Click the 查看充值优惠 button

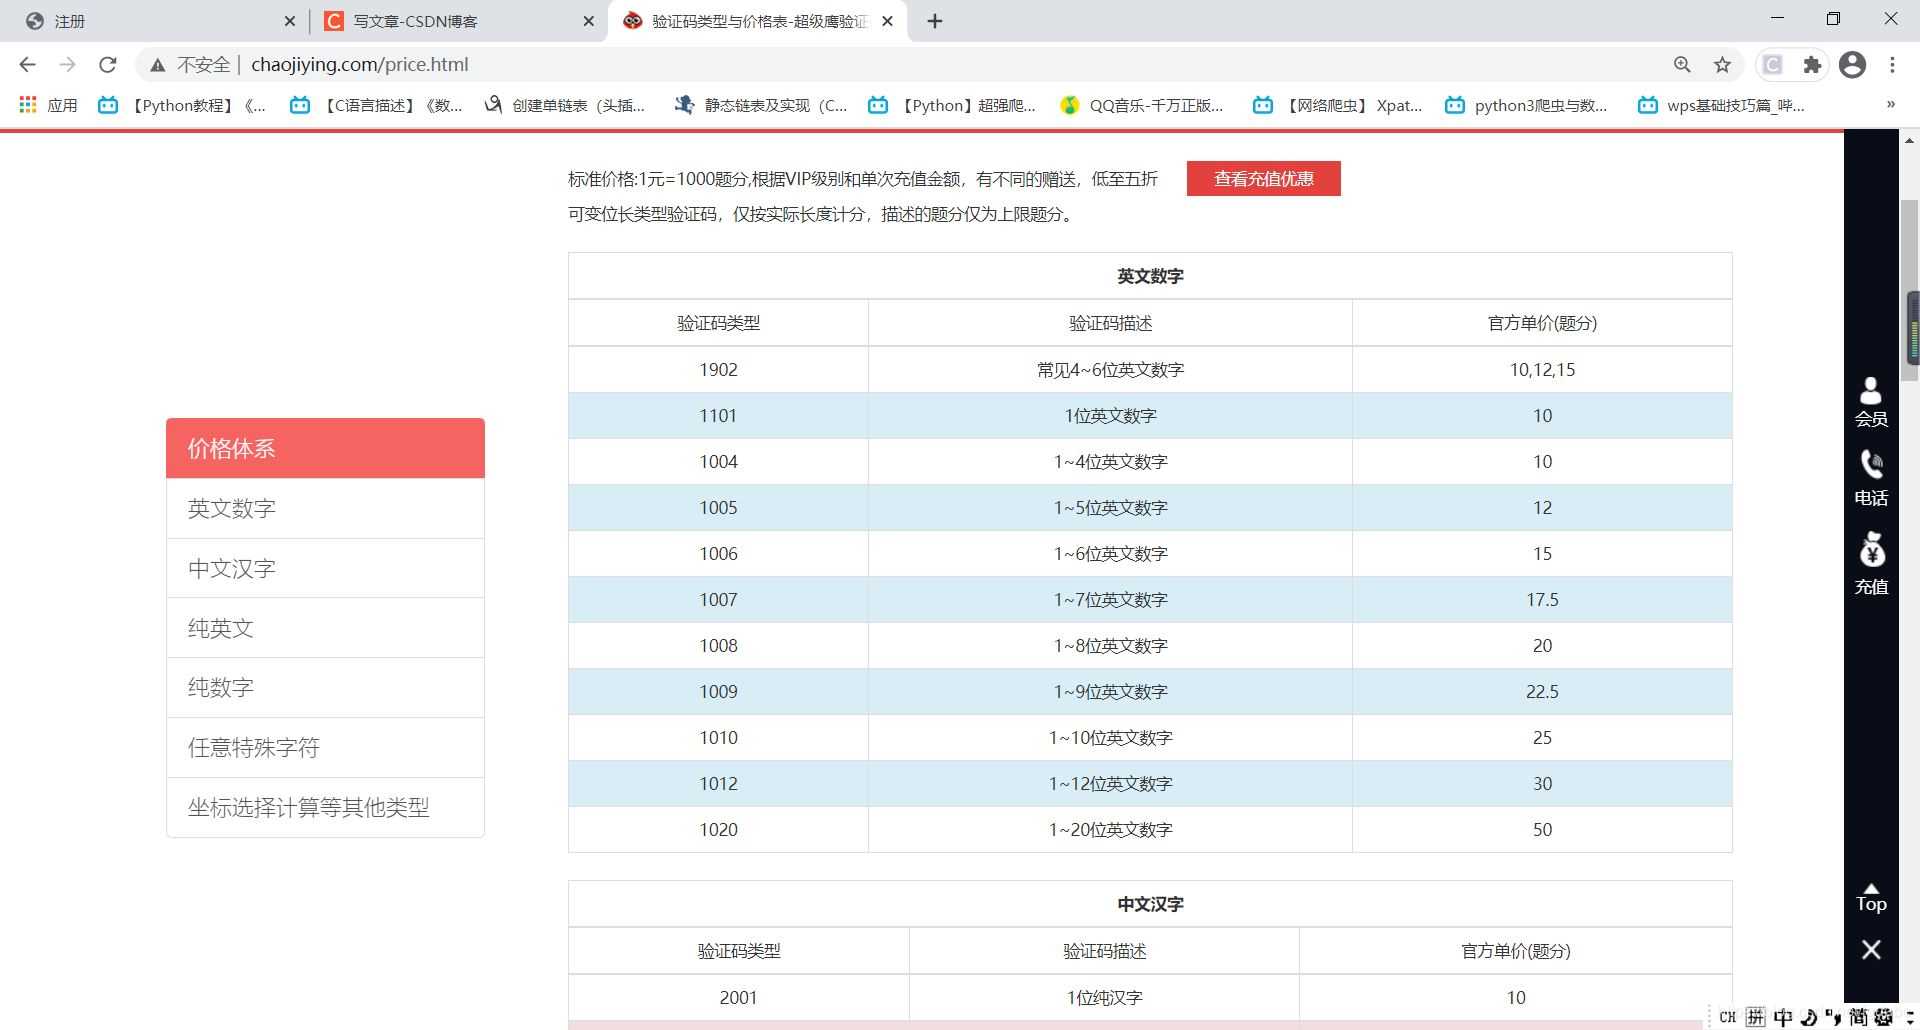pos(1263,178)
